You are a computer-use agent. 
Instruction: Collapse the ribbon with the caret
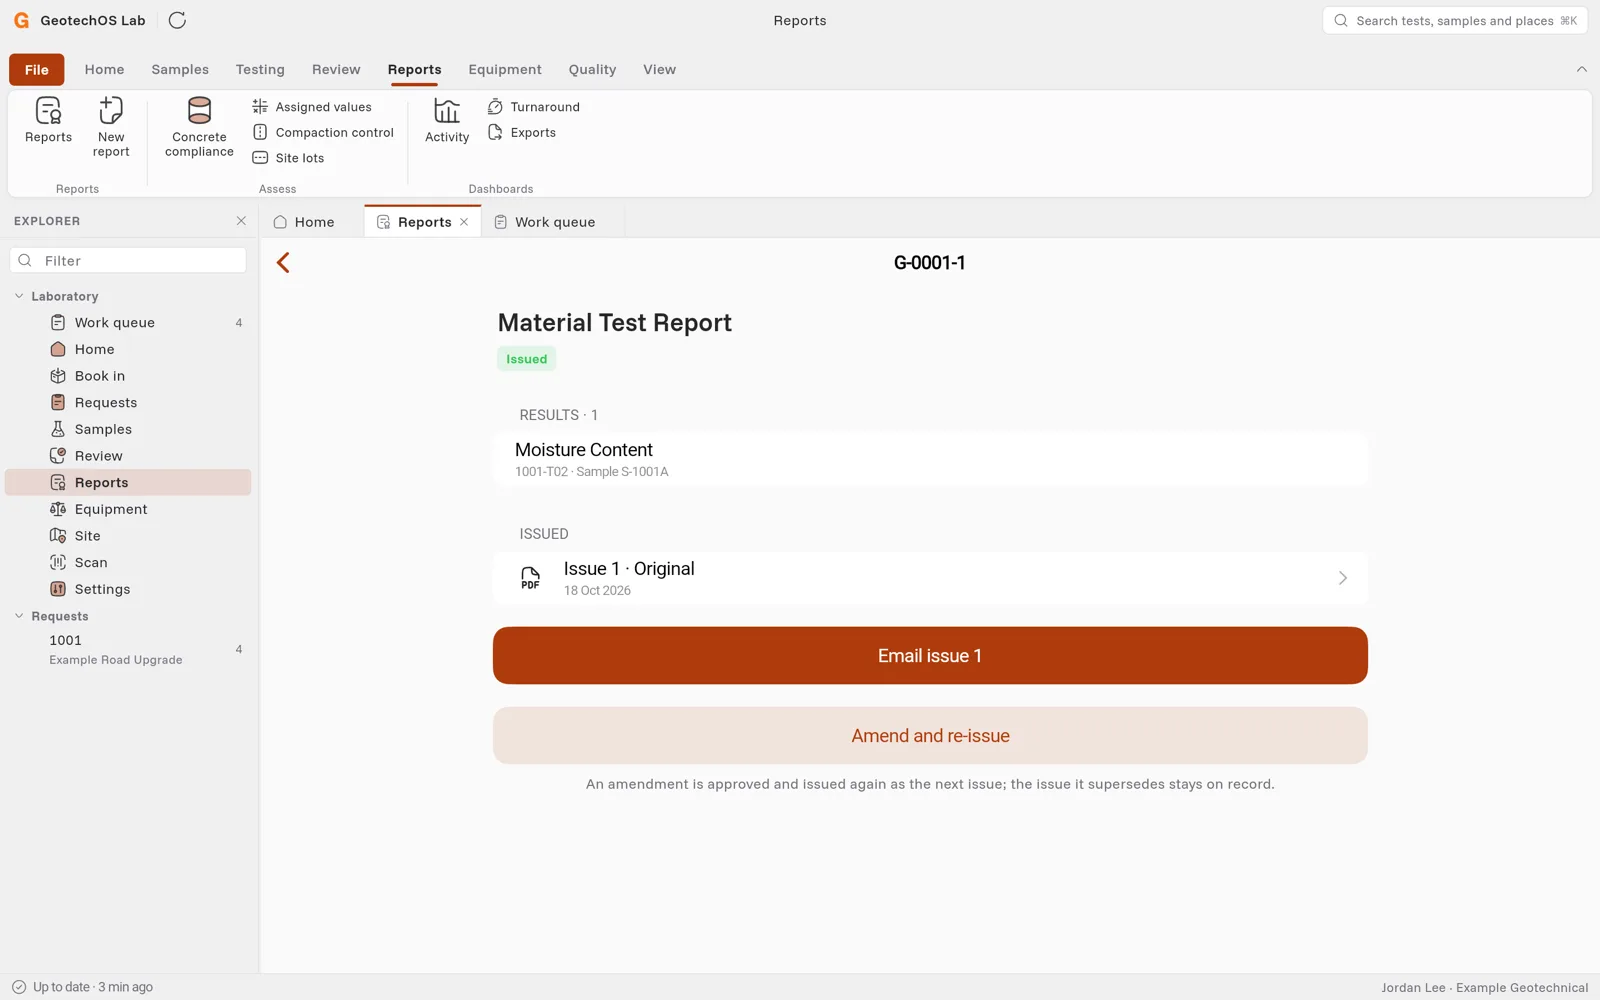[x=1581, y=69]
